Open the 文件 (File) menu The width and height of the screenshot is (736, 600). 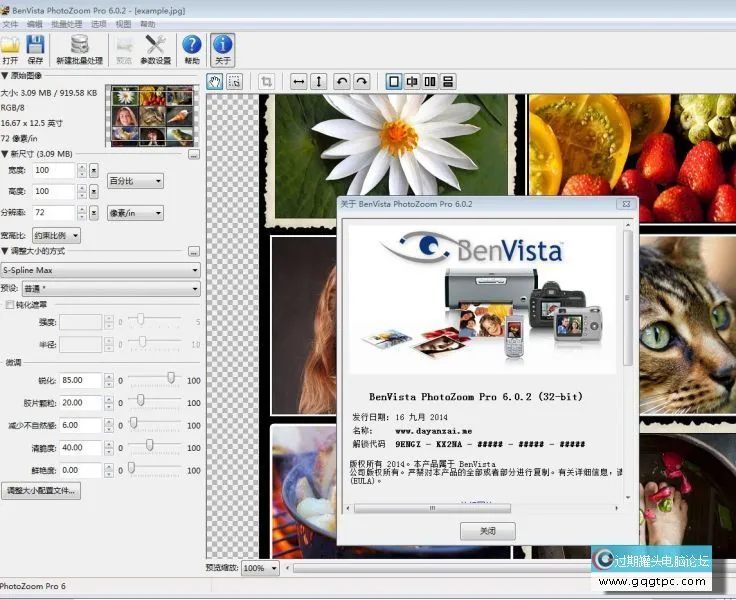[10, 23]
